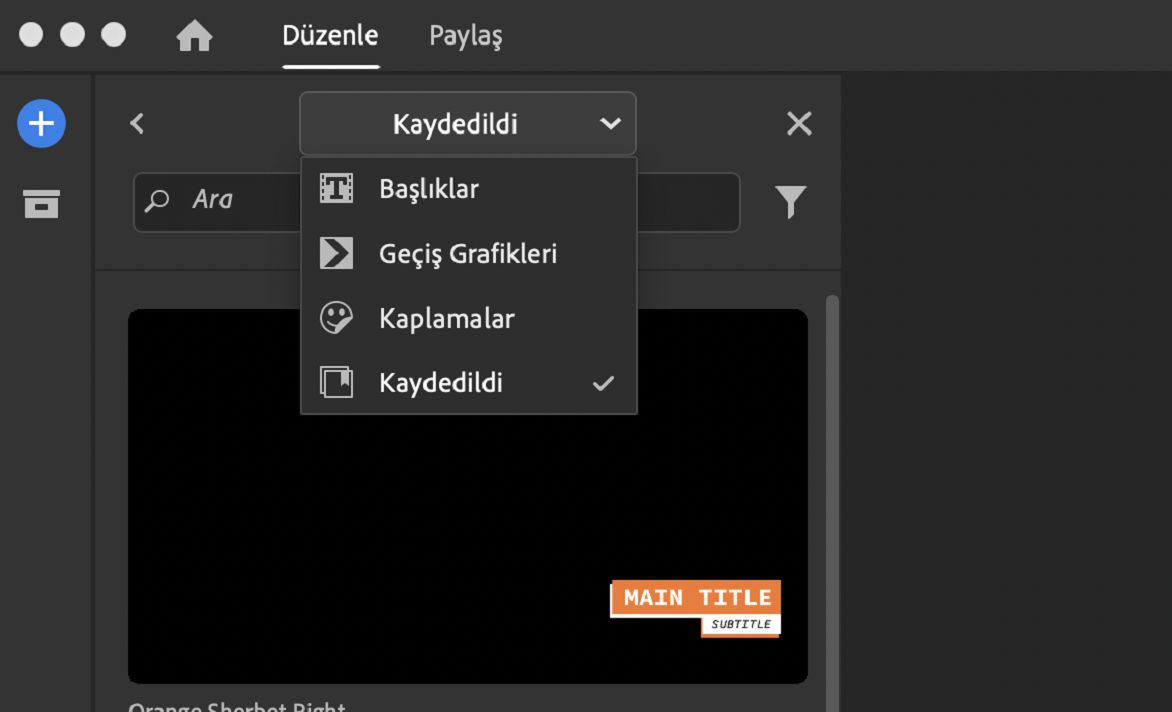Viewport: 1172px width, 712px height.
Task: Open the project archive icon in sidebar
Action: coord(40,204)
